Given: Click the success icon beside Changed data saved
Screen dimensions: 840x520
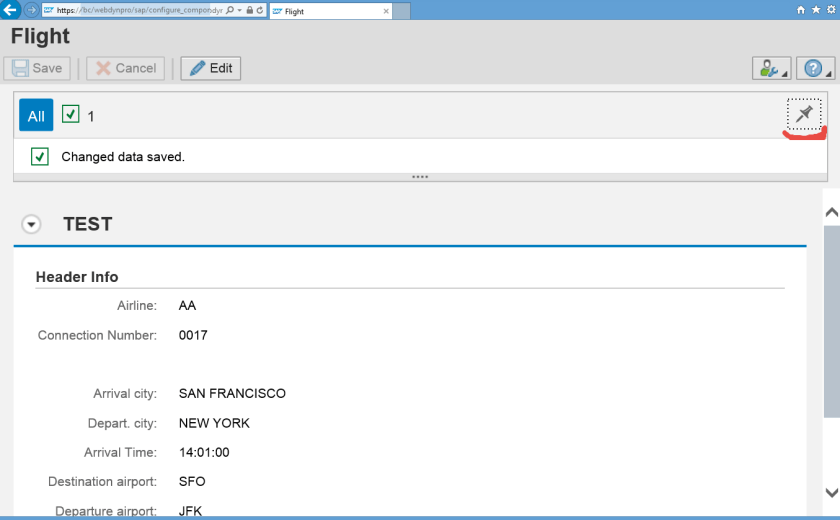Looking at the screenshot, I should click(40, 157).
